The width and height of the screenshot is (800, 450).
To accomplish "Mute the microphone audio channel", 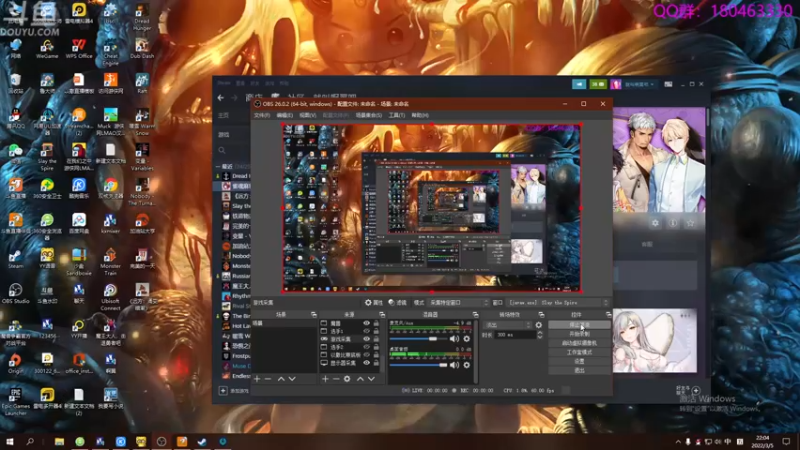I will [x=454, y=339].
